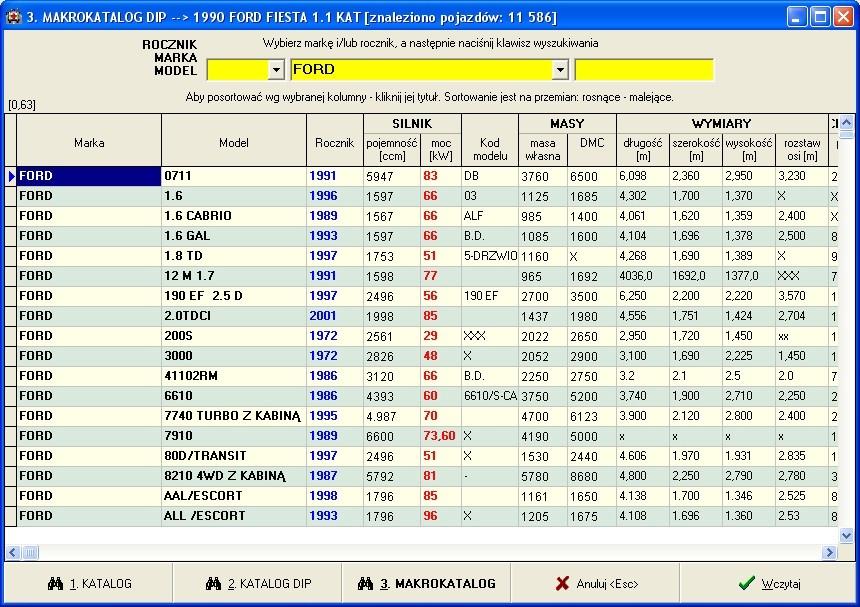
Task: Click the vertical scrollbar up arrow
Action: click(846, 122)
